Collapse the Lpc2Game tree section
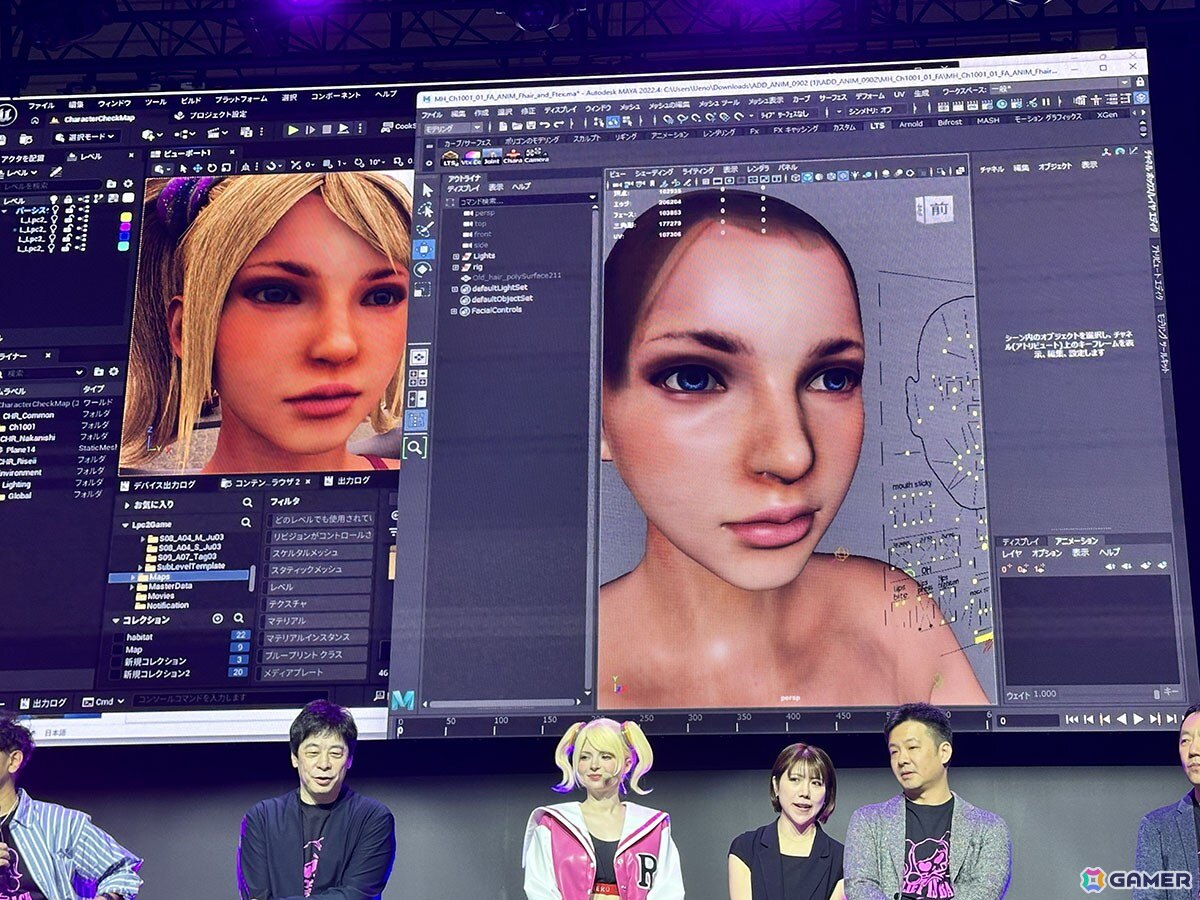The image size is (1200, 900). tap(125, 525)
